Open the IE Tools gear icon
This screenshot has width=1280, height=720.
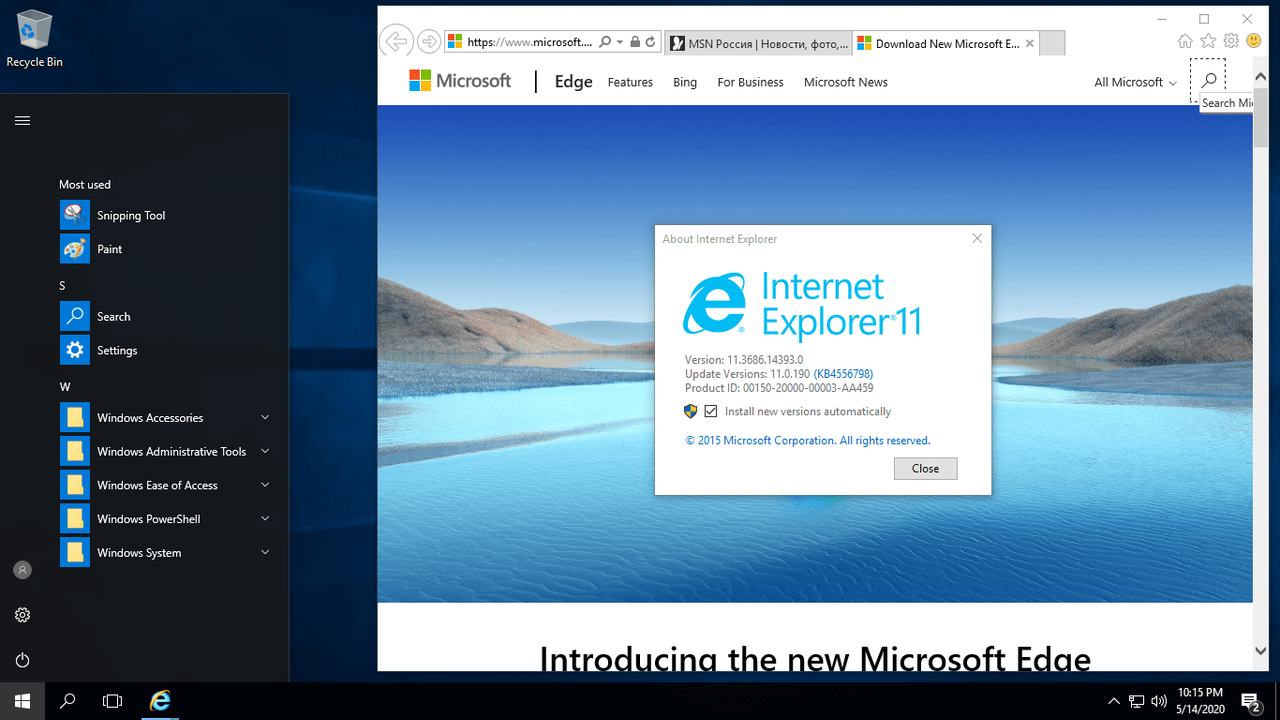tap(1231, 41)
